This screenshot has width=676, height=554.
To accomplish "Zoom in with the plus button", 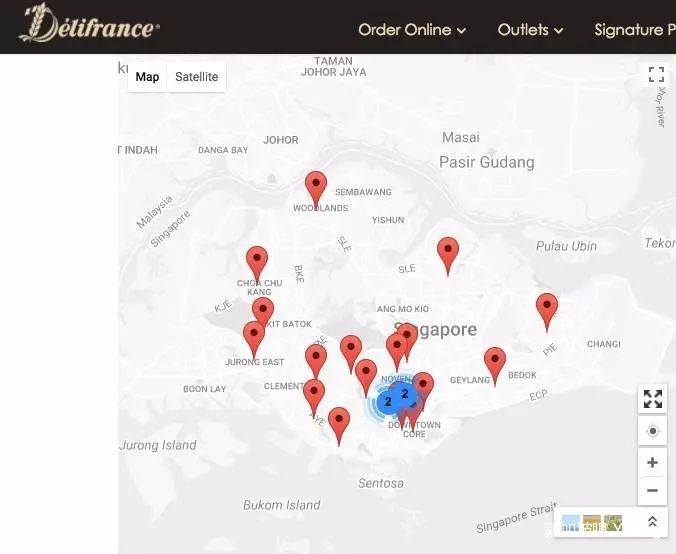I will tap(652, 463).
